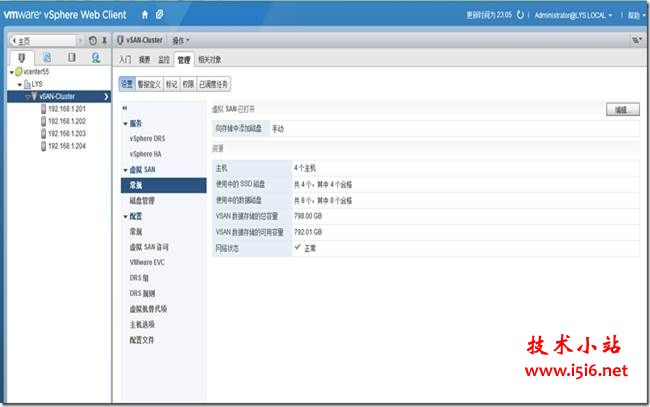Click the right chevron on the vSAN-Cluster row

(x=106, y=97)
